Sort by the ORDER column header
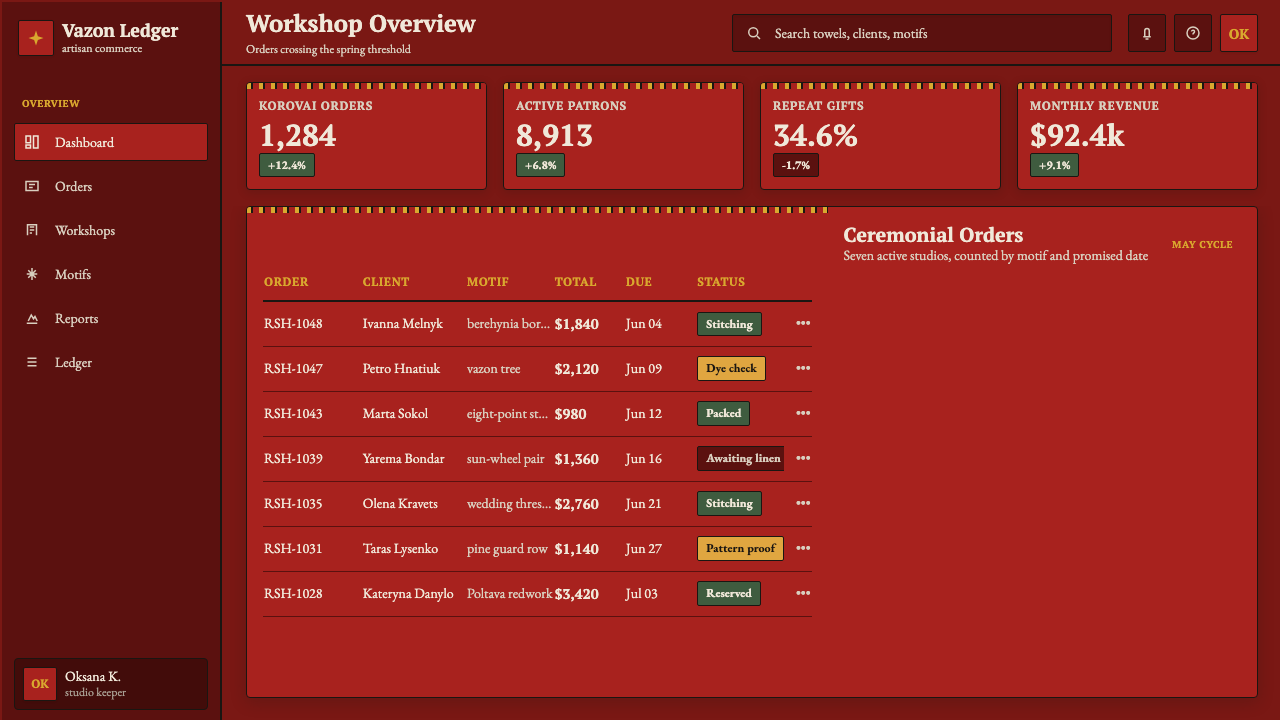The height and width of the screenshot is (720, 1280). 286,282
